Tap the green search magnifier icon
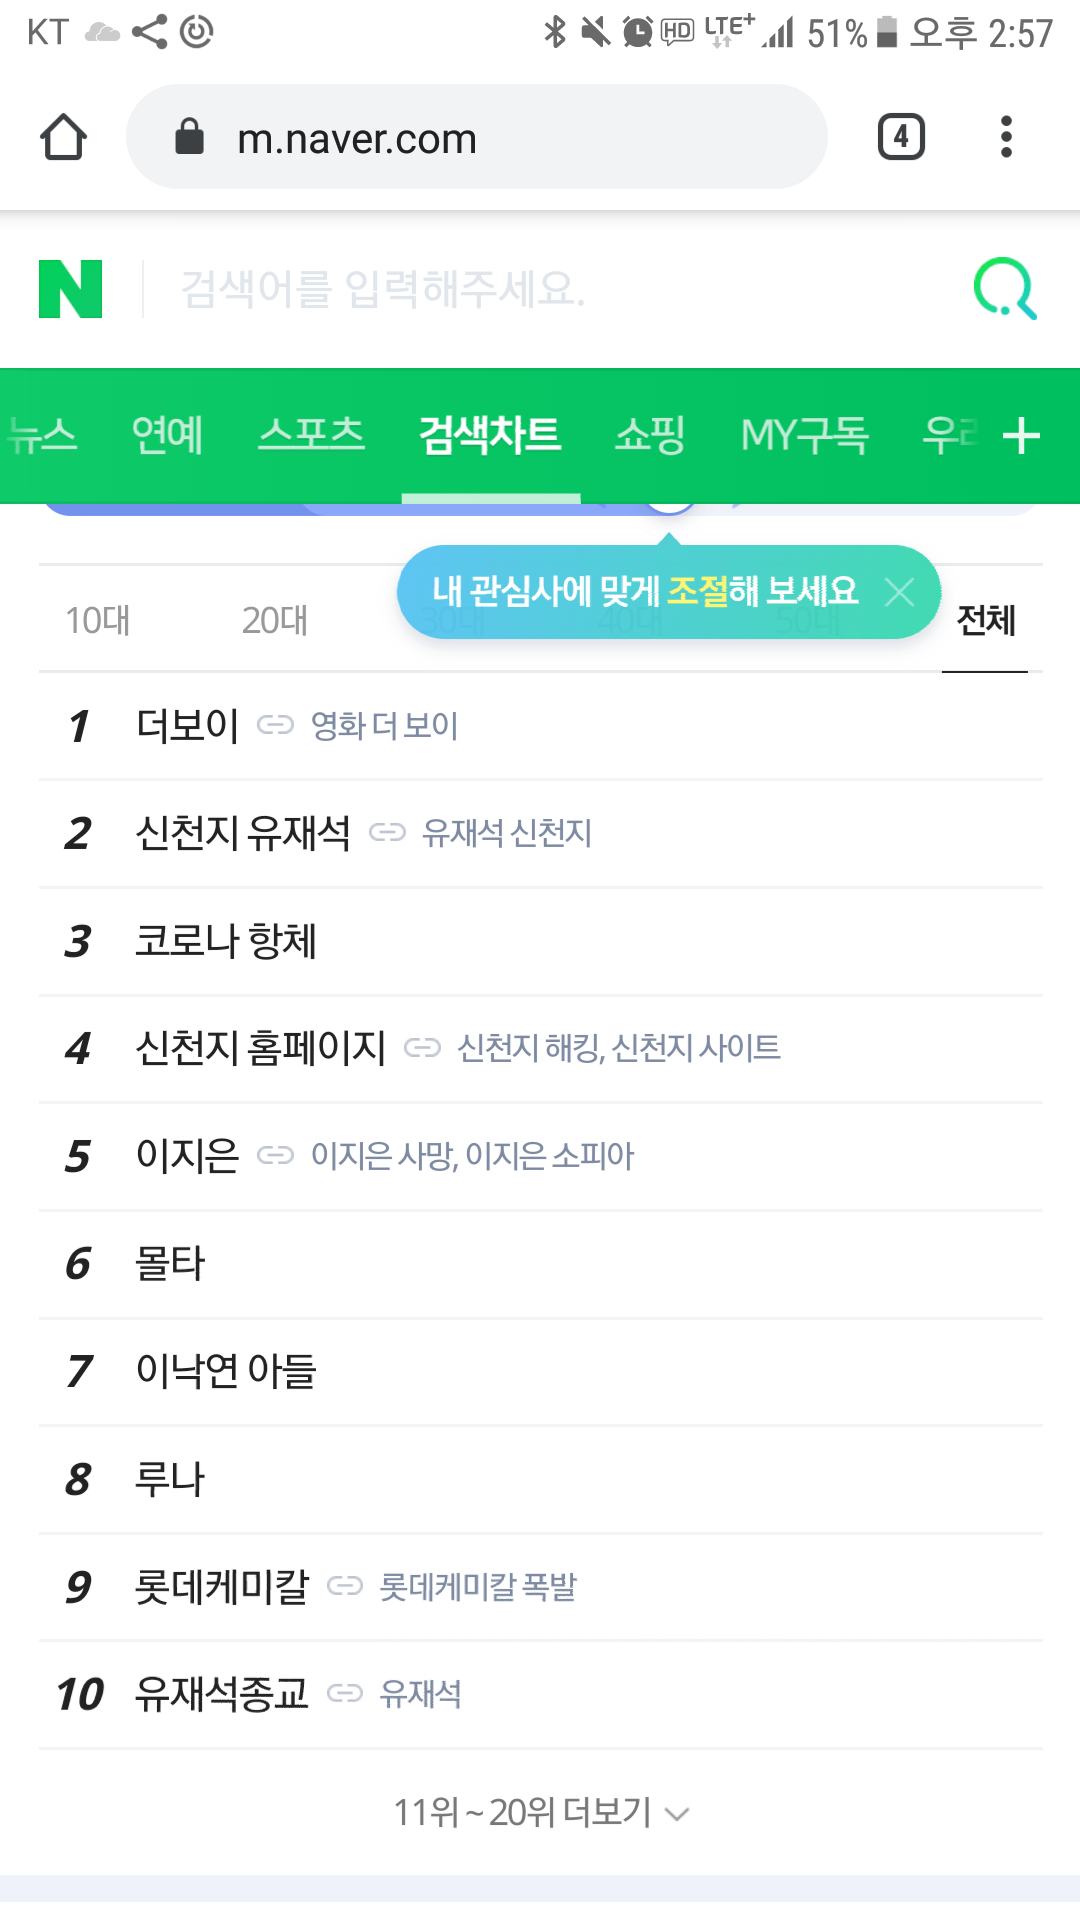This screenshot has height=1920, width=1080. [x=1005, y=289]
